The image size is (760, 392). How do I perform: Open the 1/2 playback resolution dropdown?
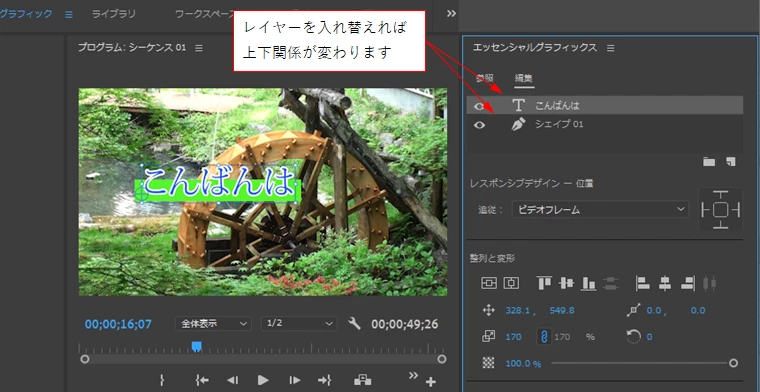[299, 324]
